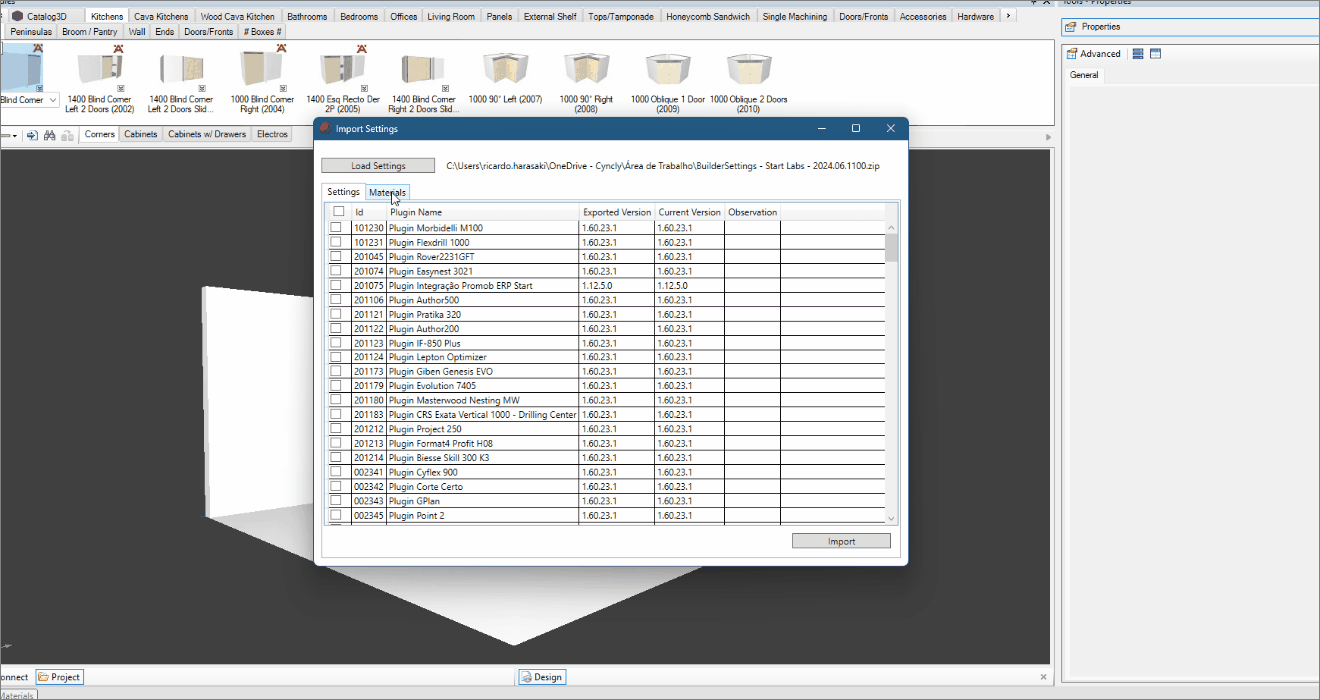This screenshot has height=700, width=1320.
Task: Check the Plugin Rover2231GFT row checkbox
Action: 336,257
